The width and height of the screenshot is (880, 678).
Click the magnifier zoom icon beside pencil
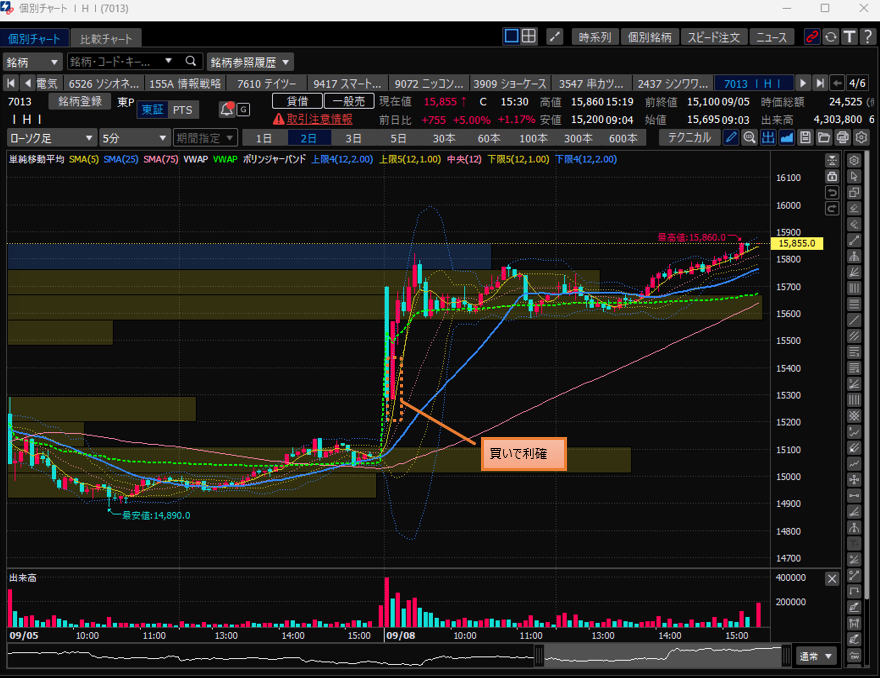click(750, 137)
